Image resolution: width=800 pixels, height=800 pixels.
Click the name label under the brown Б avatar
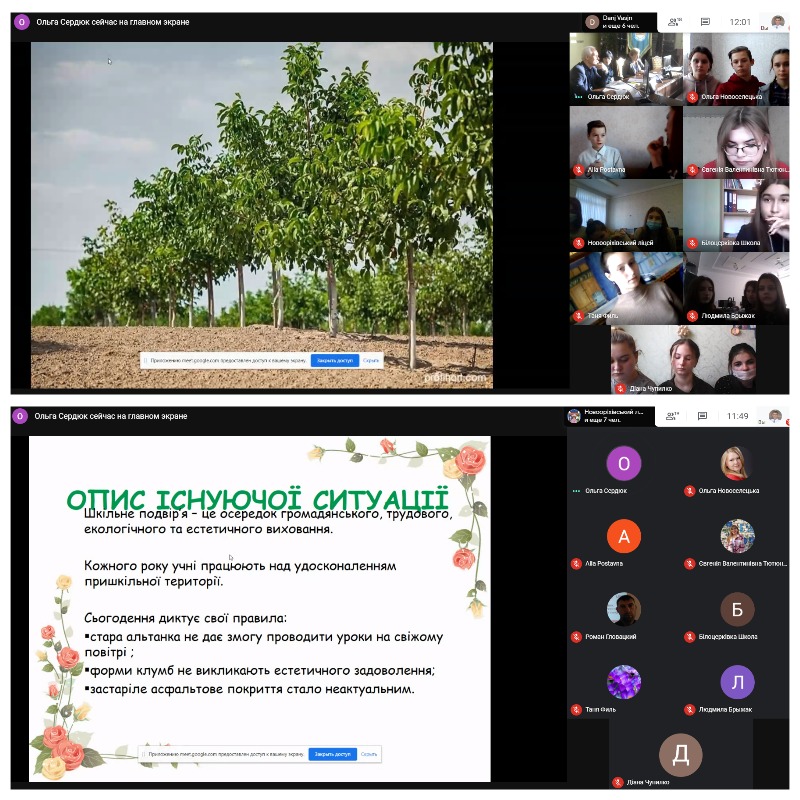click(x=728, y=637)
